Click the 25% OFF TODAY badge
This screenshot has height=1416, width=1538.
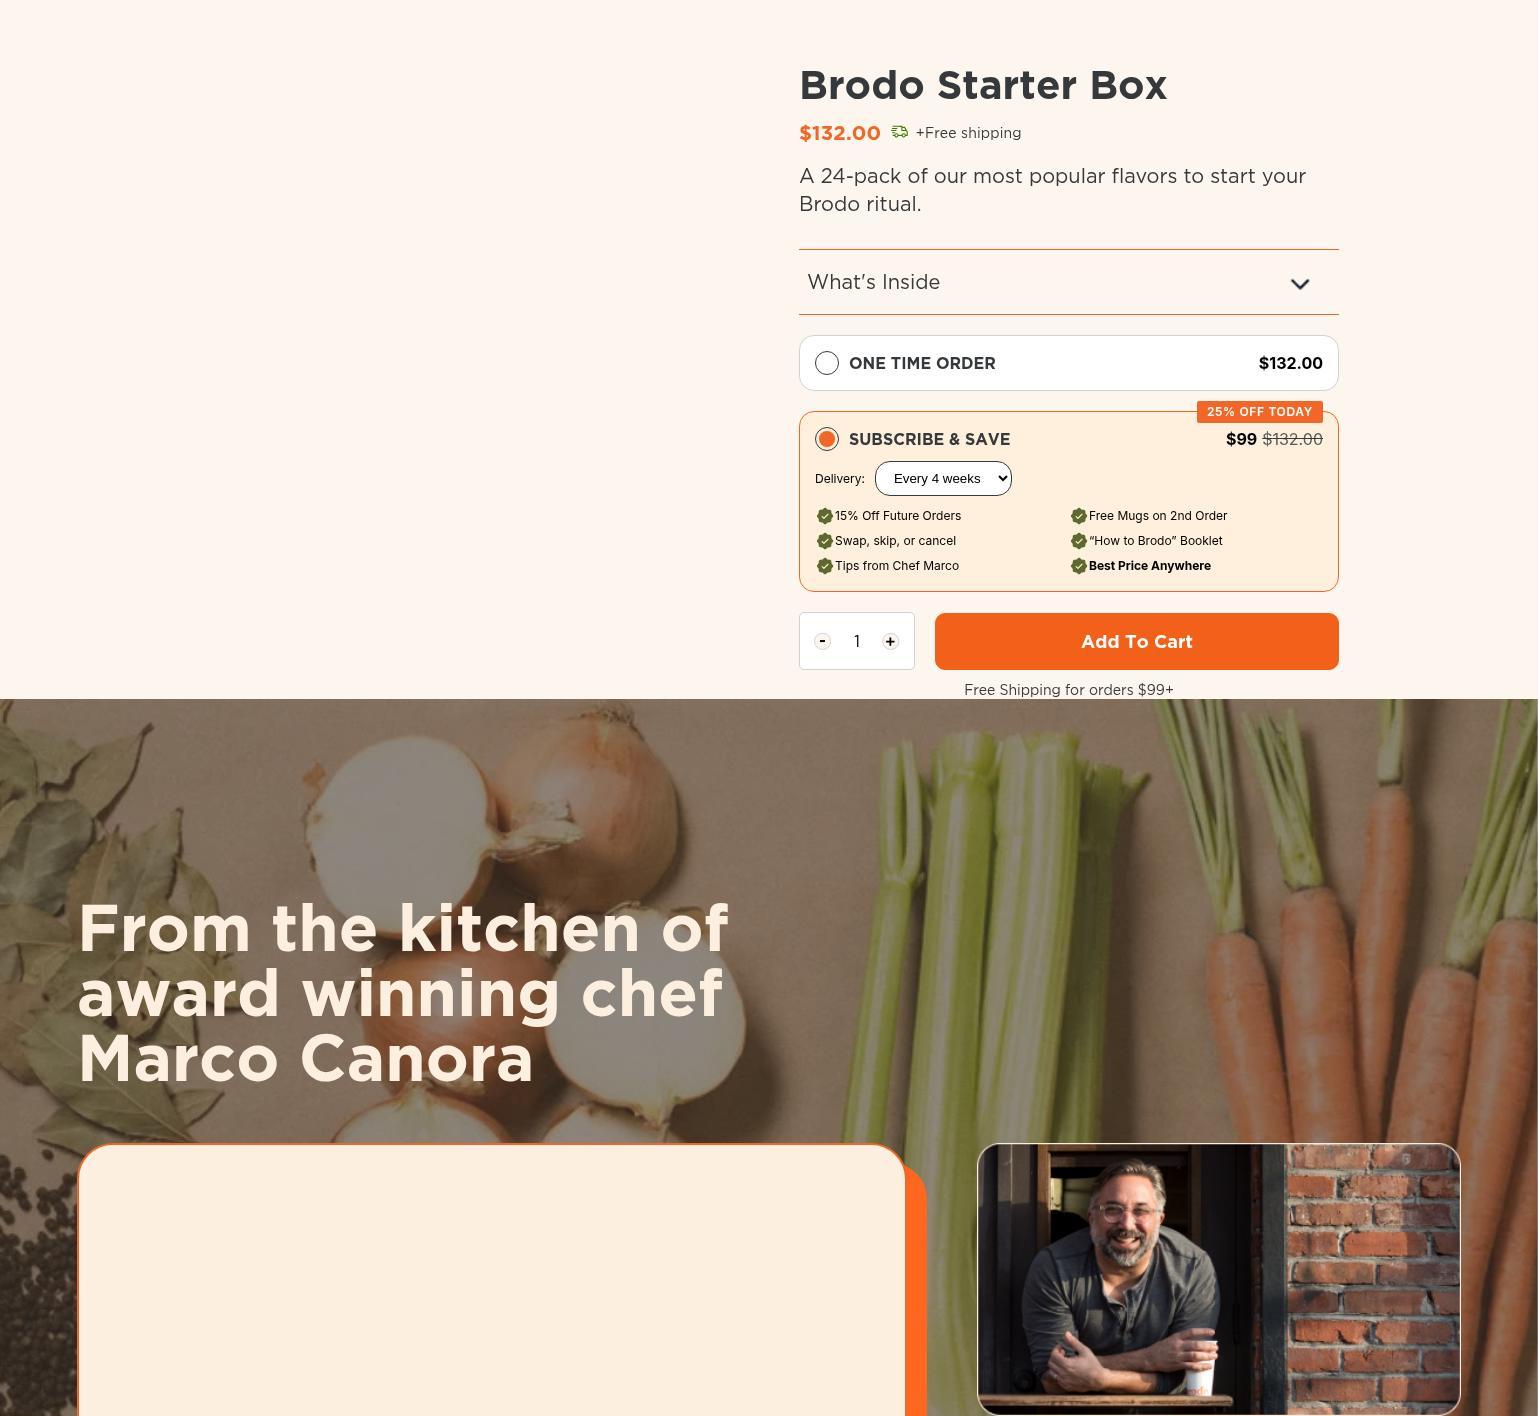pyautogui.click(x=1260, y=412)
